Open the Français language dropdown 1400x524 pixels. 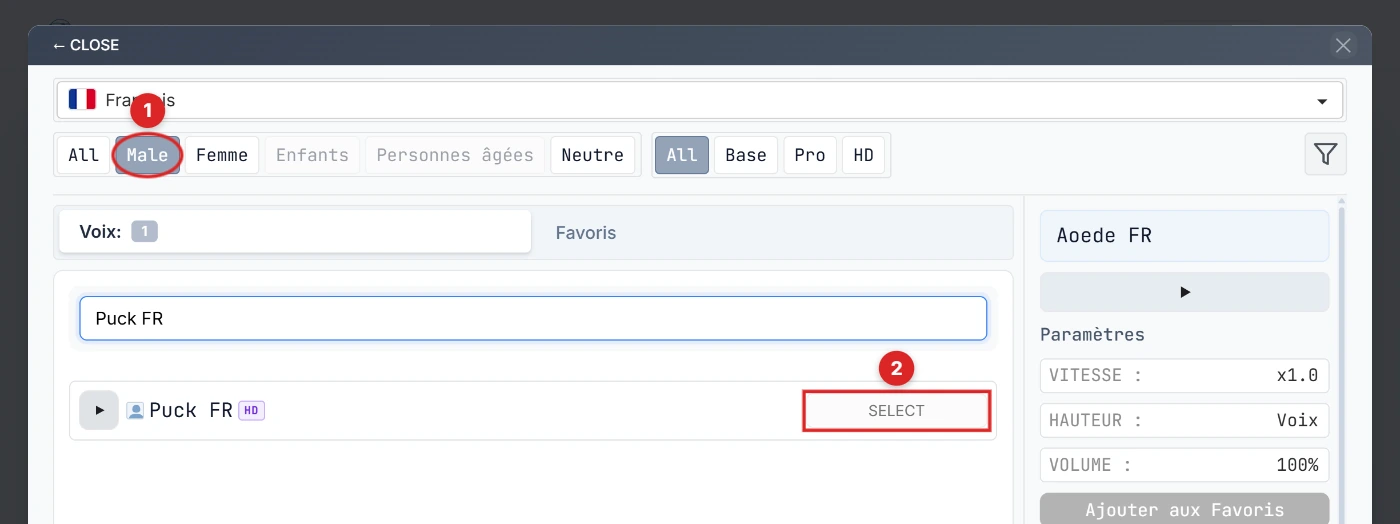click(x=700, y=100)
